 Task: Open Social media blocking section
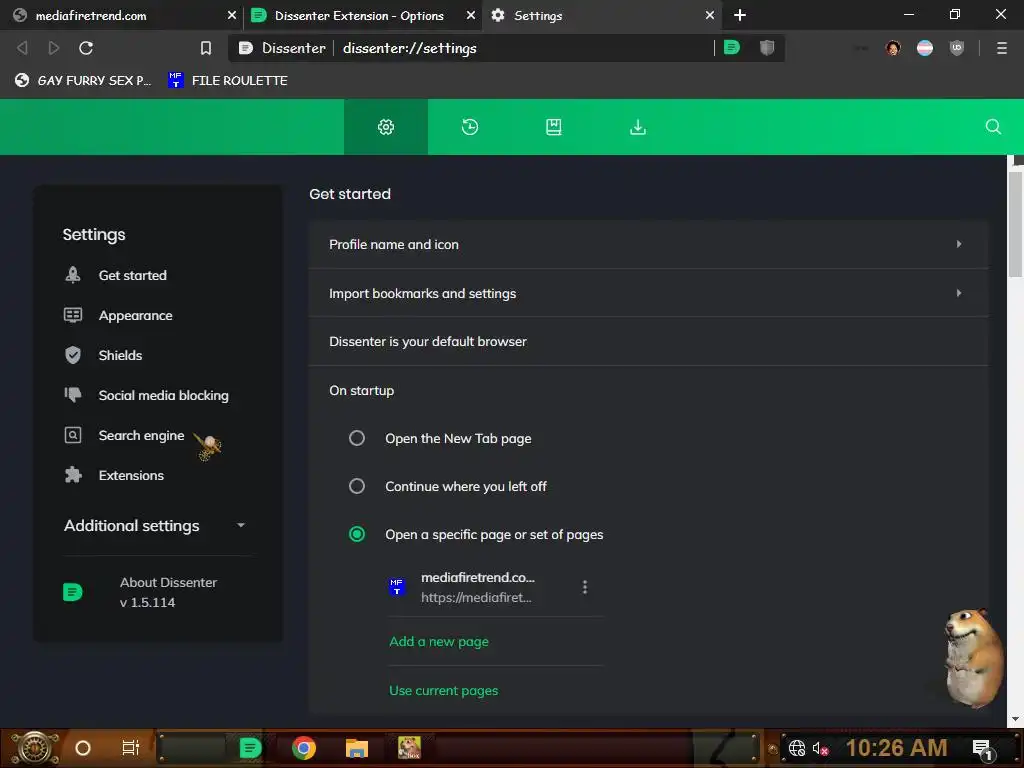click(163, 395)
